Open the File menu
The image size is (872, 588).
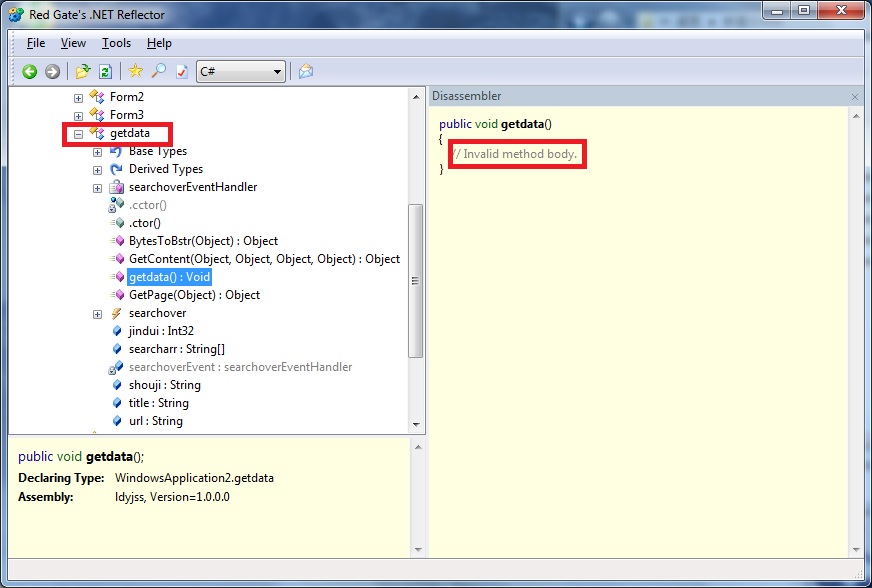coord(36,43)
